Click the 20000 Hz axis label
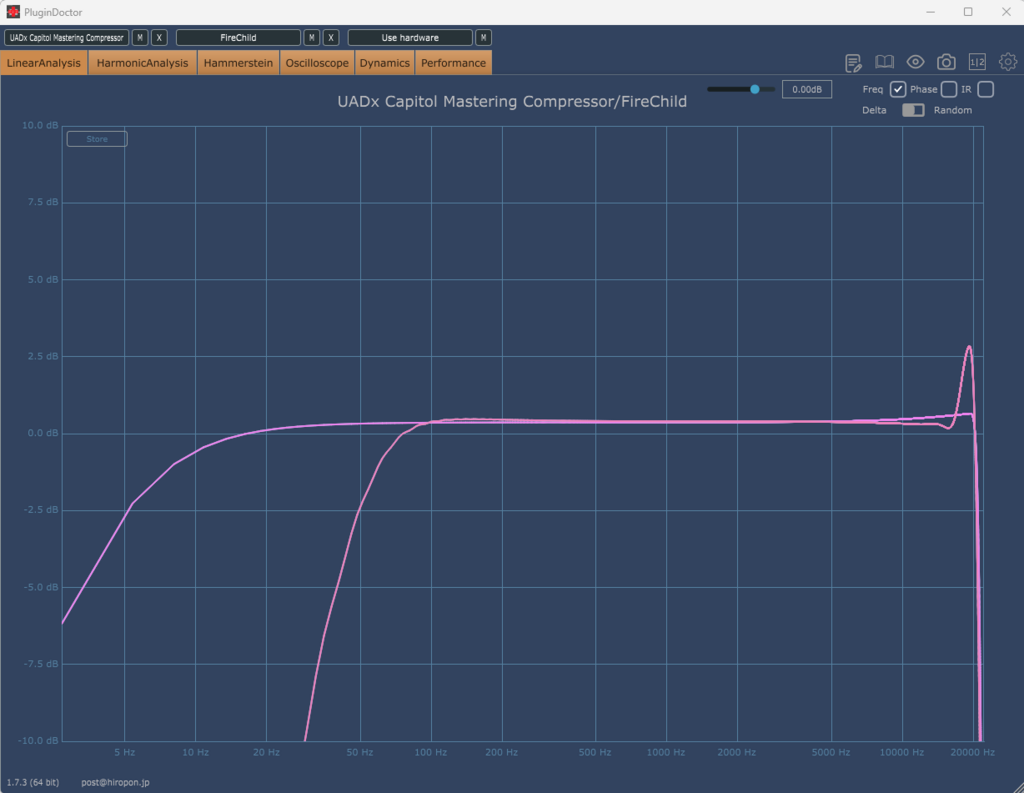The image size is (1024, 793). pyautogui.click(x=972, y=753)
